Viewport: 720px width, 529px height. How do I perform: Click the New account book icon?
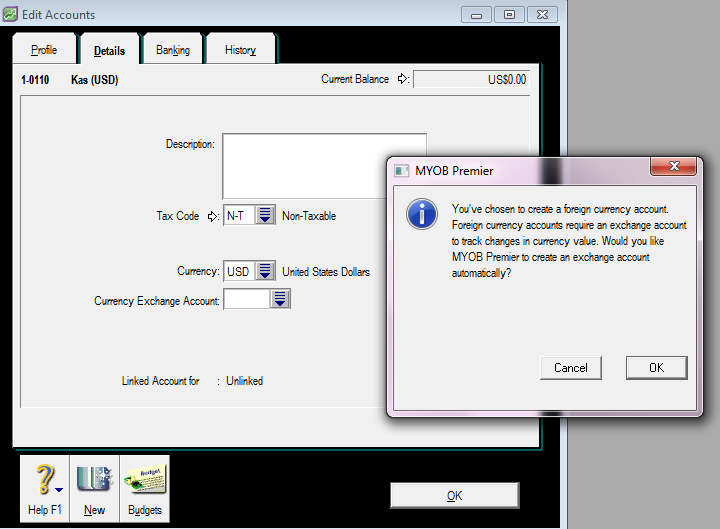[x=94, y=479]
